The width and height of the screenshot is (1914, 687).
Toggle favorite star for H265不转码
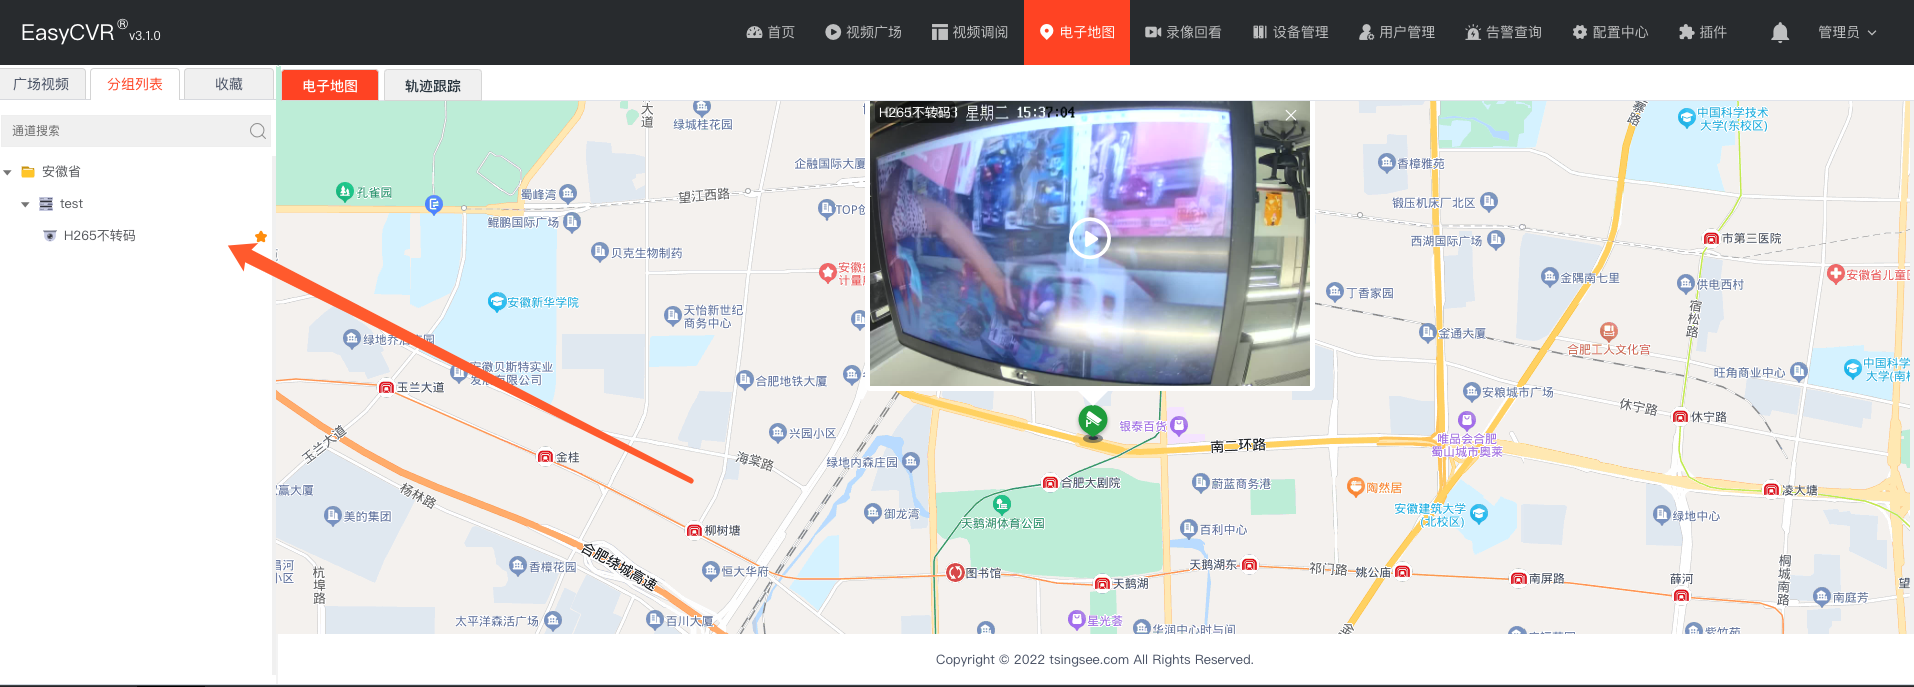pyautogui.click(x=261, y=237)
